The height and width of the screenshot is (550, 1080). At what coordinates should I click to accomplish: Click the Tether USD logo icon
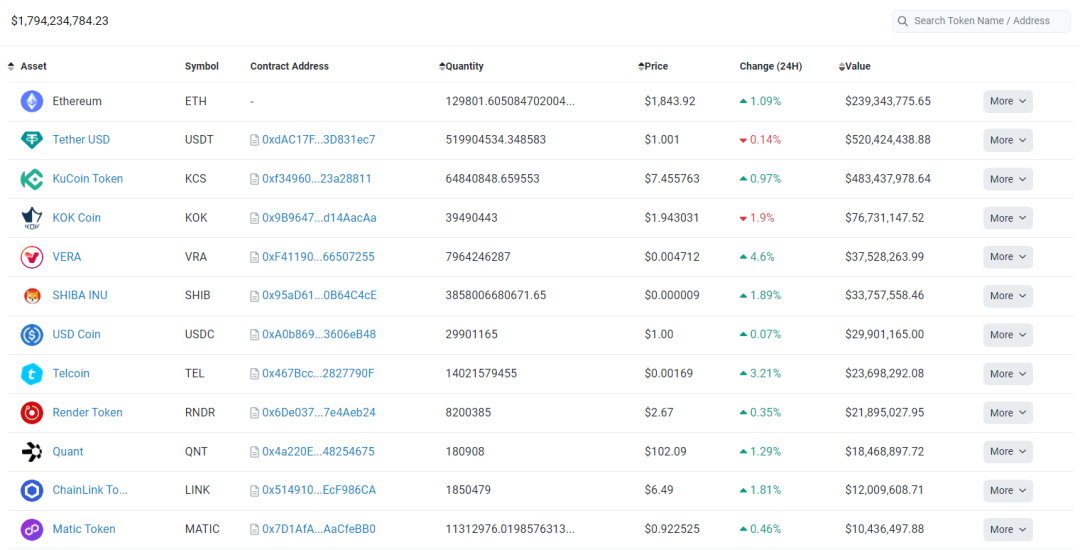pos(32,140)
